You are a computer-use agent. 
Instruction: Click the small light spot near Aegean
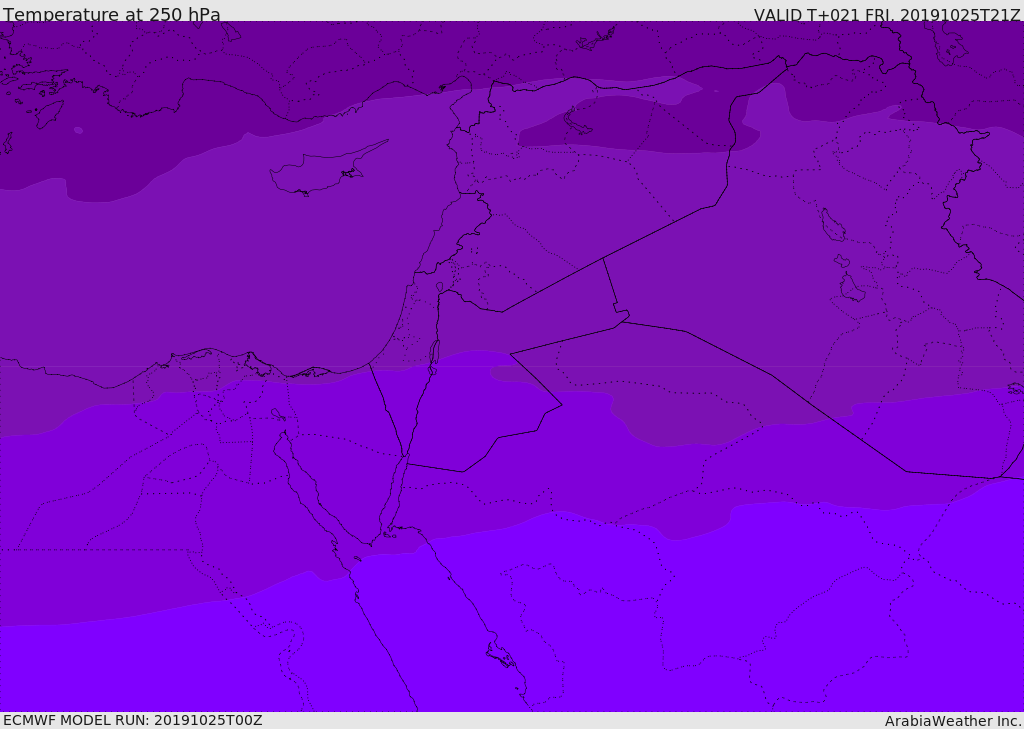pos(78,131)
